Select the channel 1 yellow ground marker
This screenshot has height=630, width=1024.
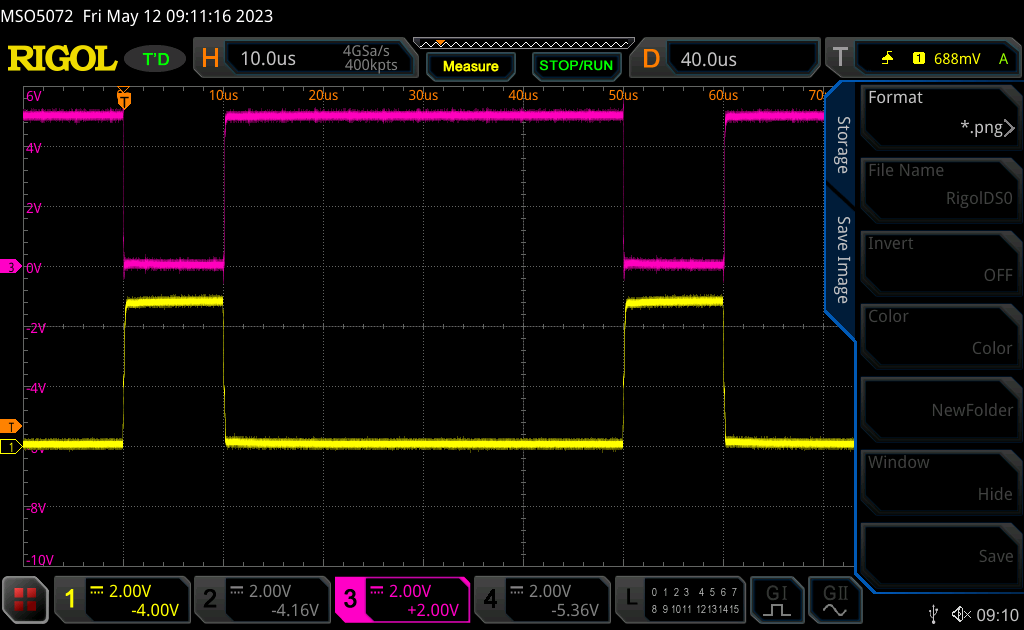click(10, 447)
